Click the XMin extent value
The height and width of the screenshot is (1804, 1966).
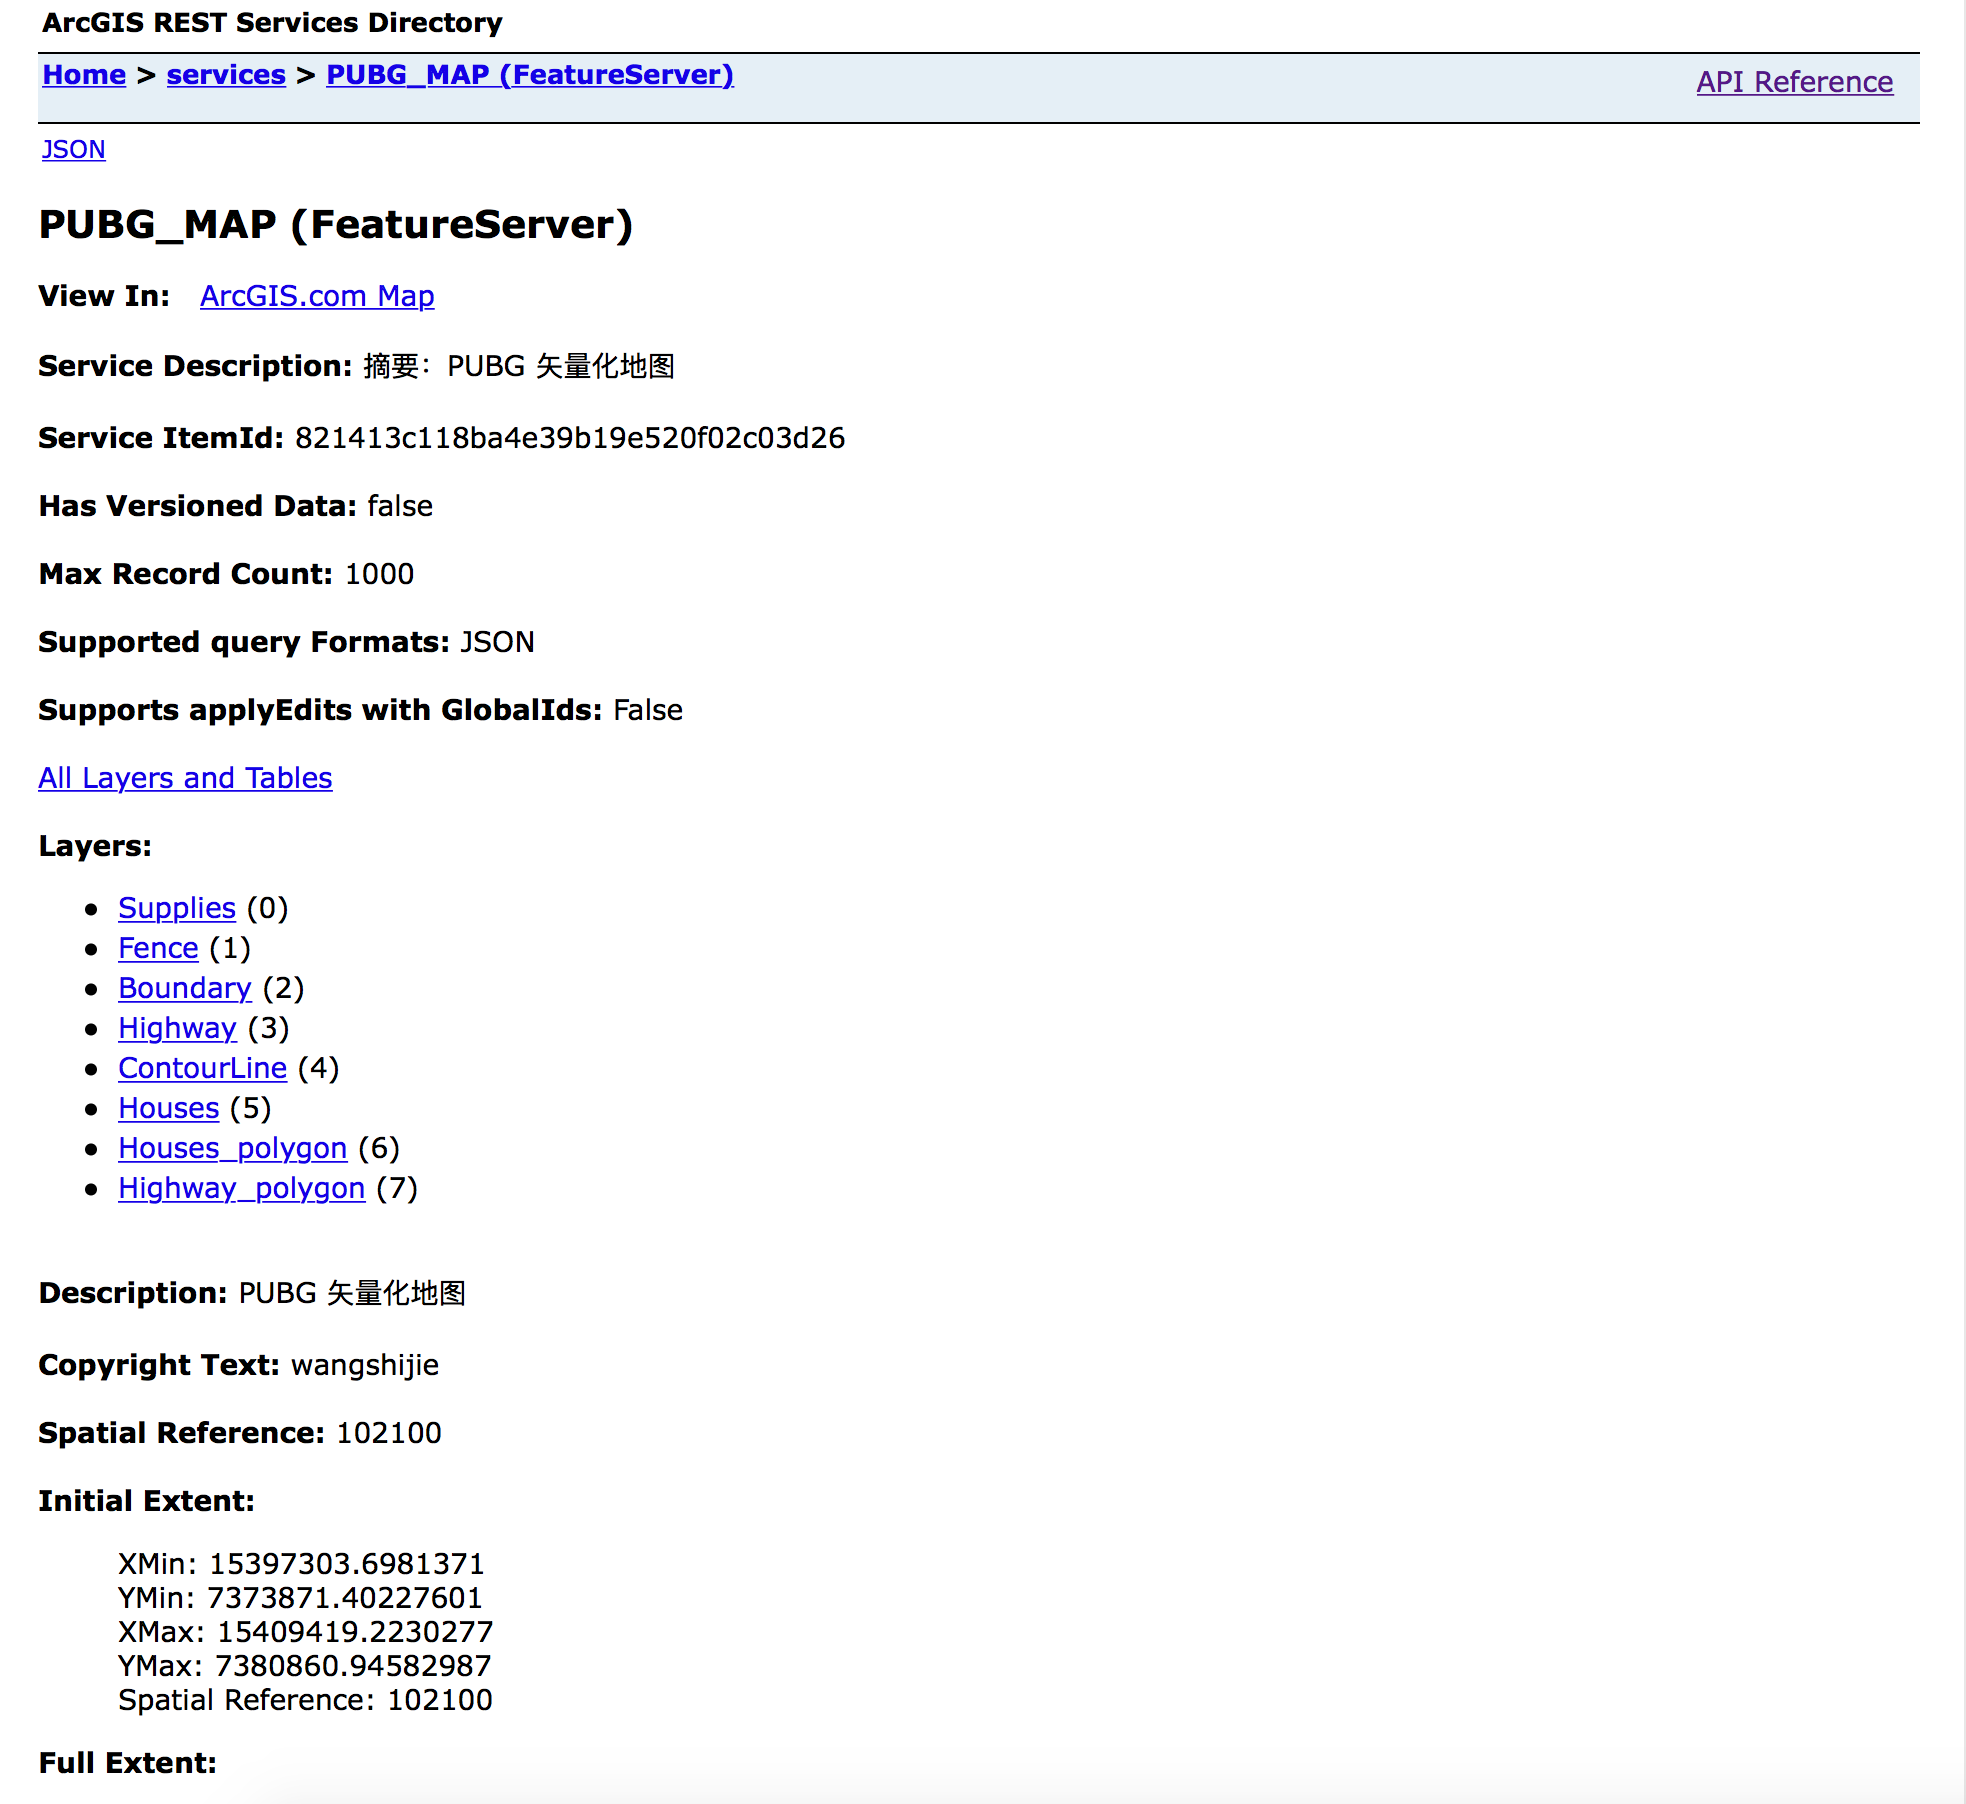[x=346, y=1564]
